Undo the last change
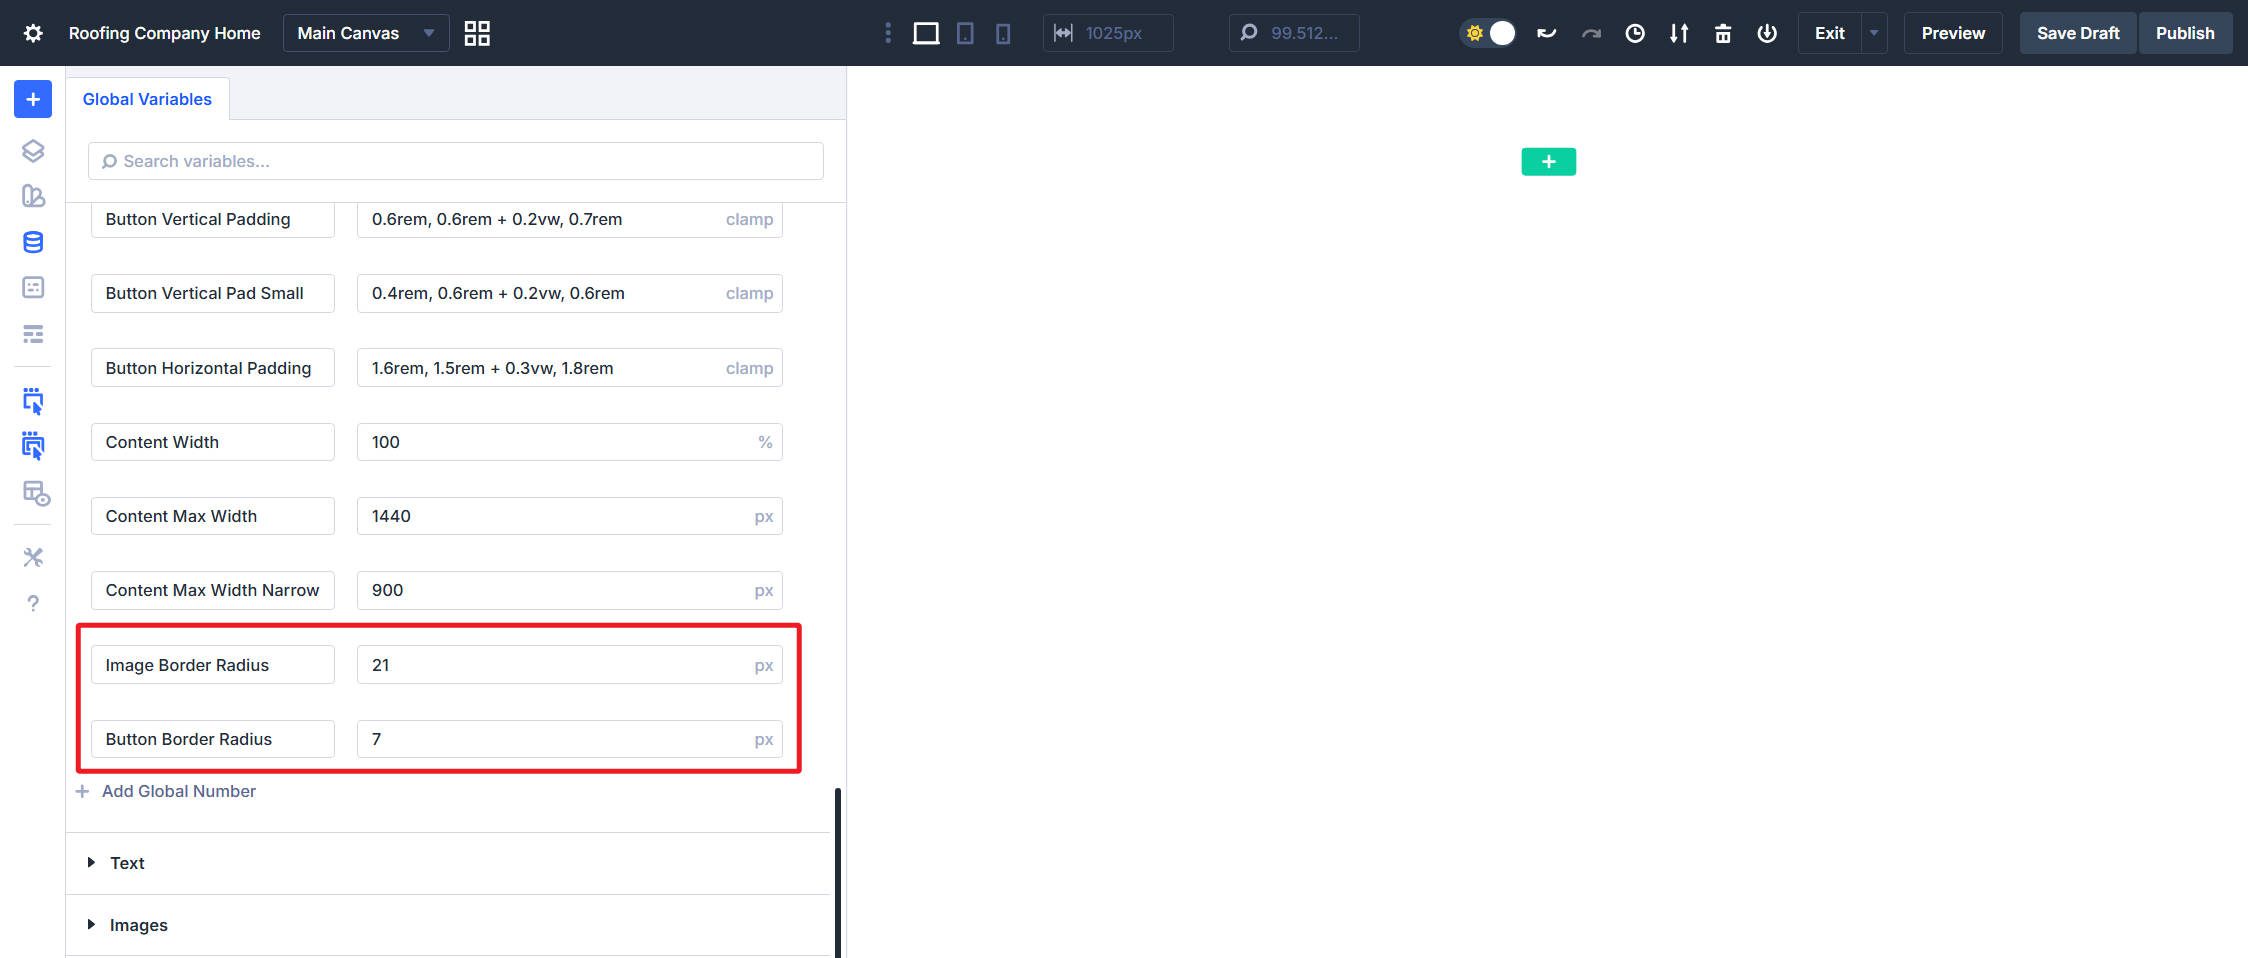The width and height of the screenshot is (2248, 958). (x=1546, y=32)
